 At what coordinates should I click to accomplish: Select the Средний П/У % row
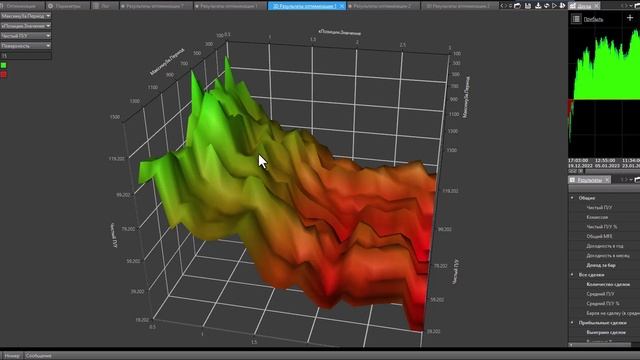[604, 304]
